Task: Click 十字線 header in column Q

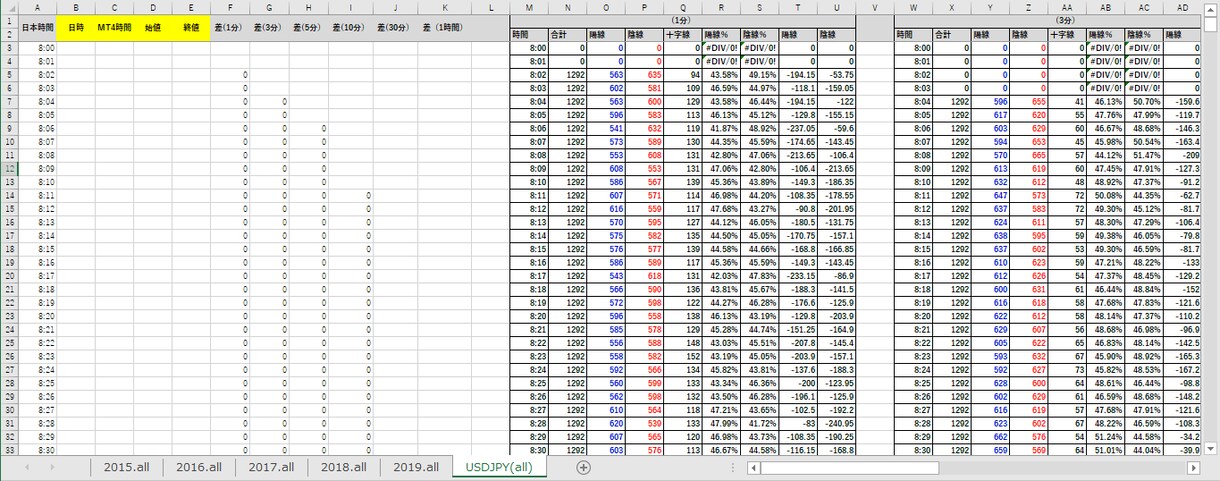Action: coord(683,34)
